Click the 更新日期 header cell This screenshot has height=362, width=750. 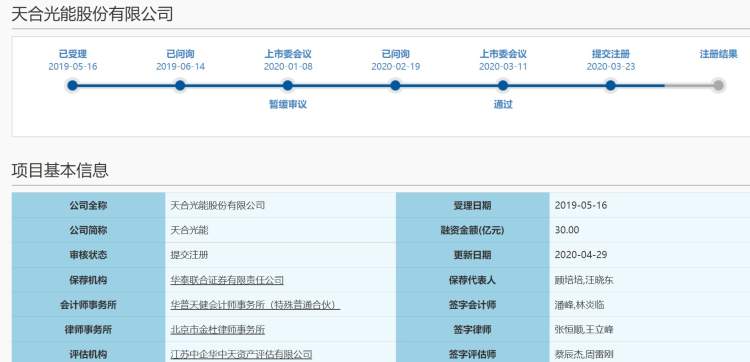click(x=473, y=255)
